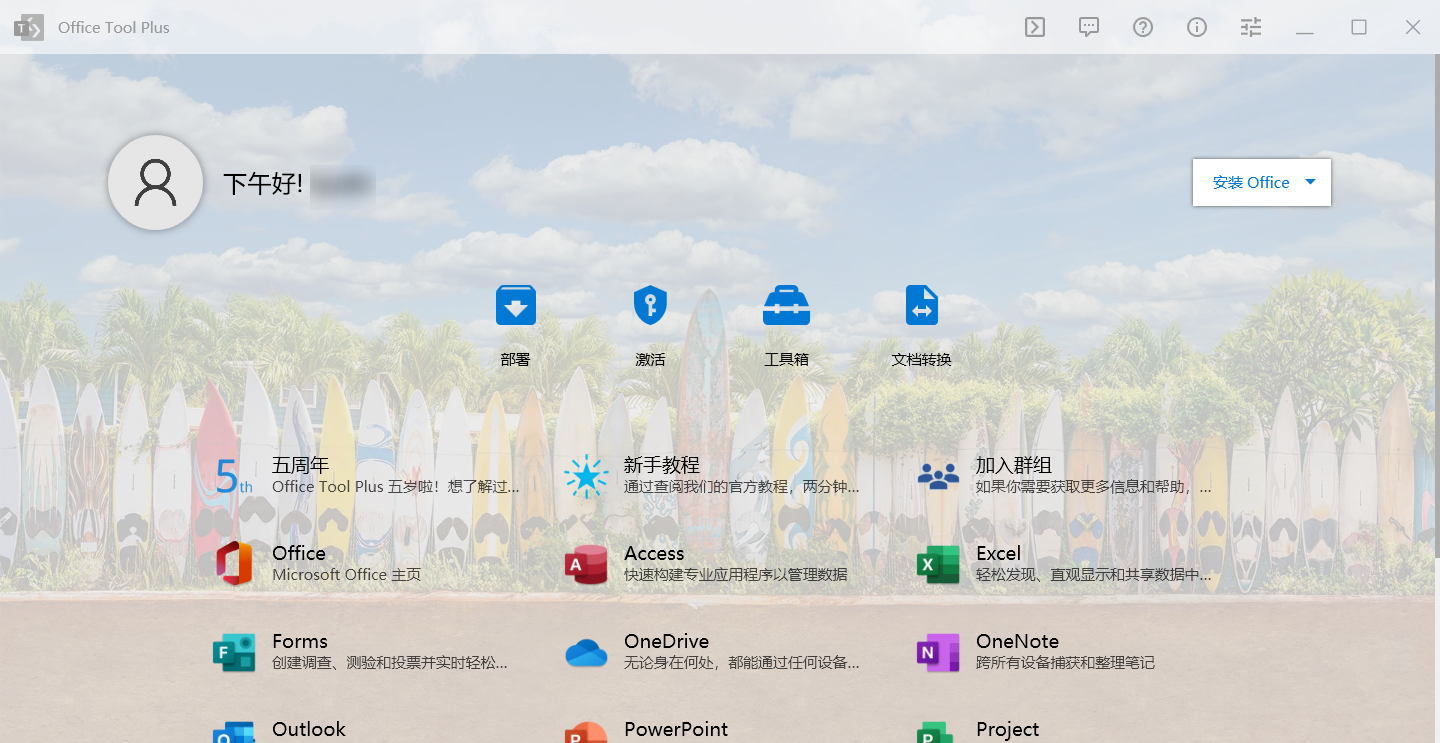This screenshot has height=743, width=1440.
Task: Click the vertical scrollbar on right edge
Action: [x=1436, y=305]
